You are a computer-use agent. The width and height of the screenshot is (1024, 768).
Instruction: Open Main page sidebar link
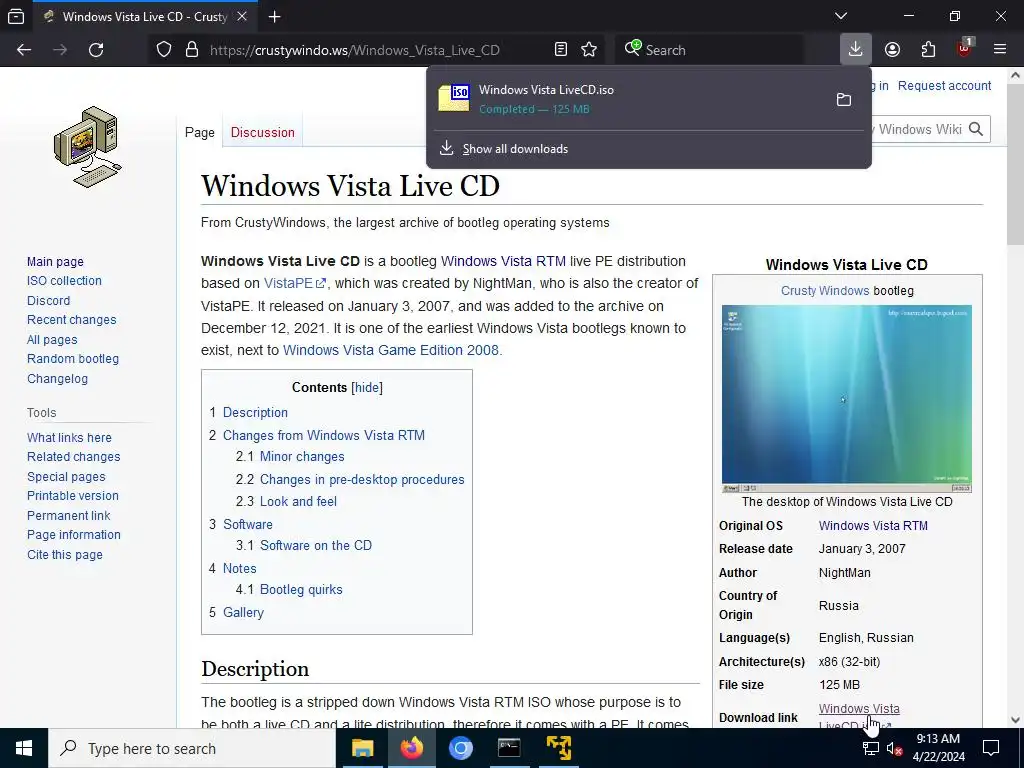click(56, 262)
